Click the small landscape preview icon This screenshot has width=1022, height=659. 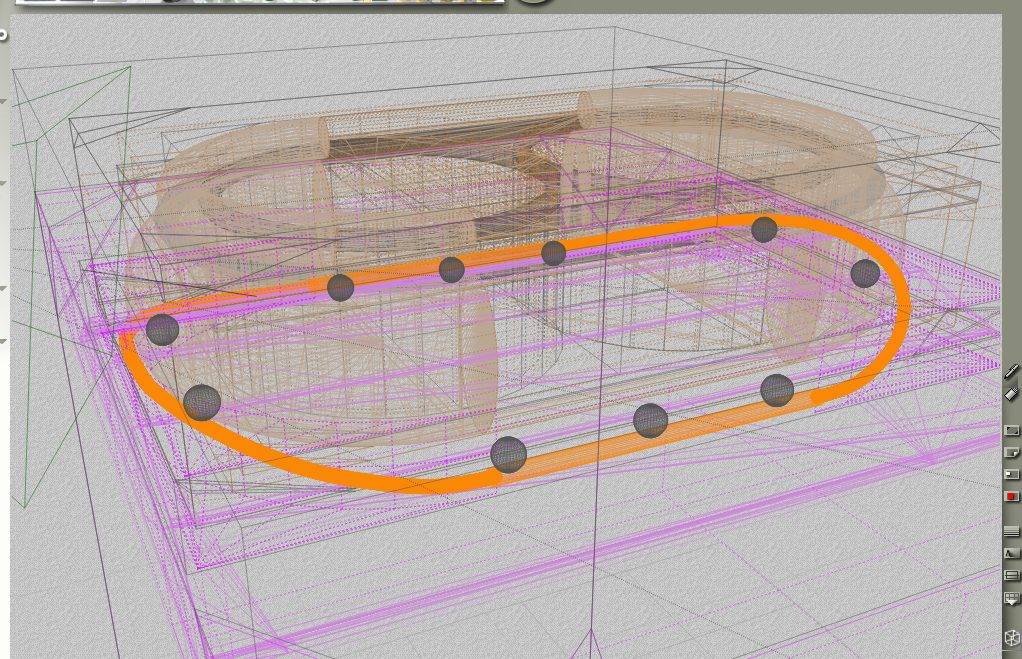(1011, 553)
